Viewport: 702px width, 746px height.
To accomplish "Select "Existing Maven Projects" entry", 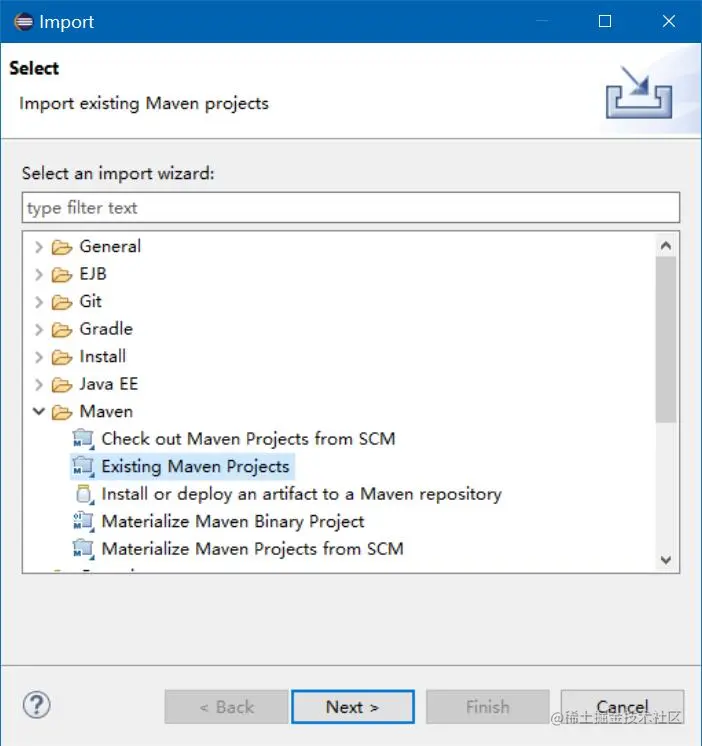I will click(x=195, y=467).
